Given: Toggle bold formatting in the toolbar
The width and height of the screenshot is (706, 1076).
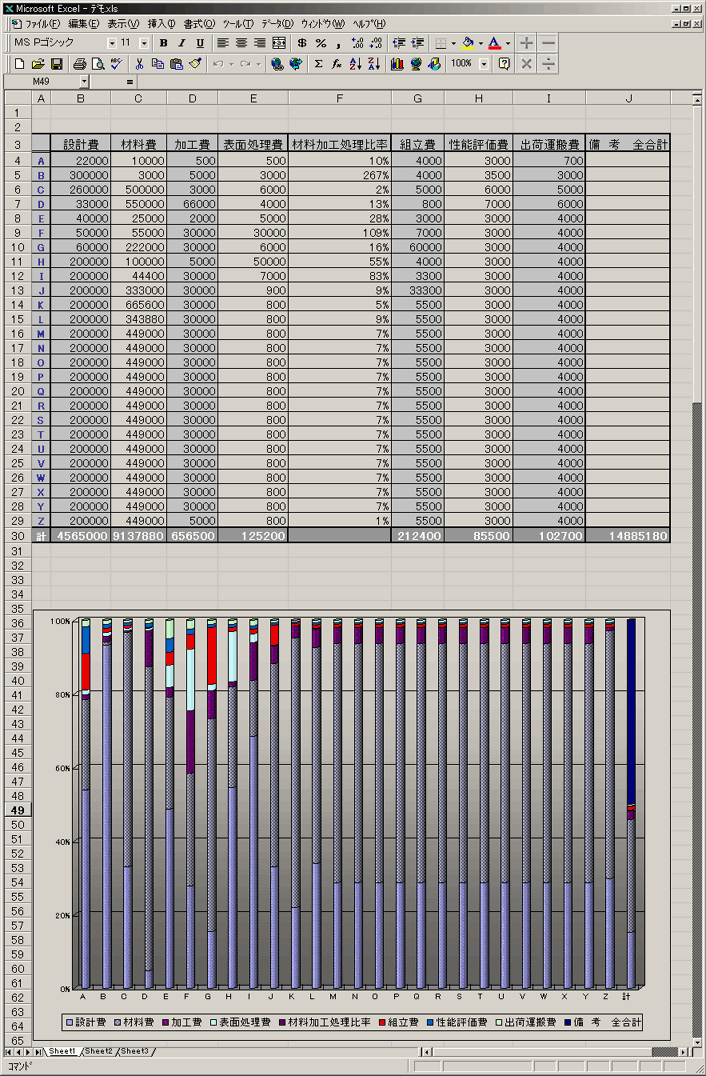Looking at the screenshot, I should pyautogui.click(x=164, y=44).
